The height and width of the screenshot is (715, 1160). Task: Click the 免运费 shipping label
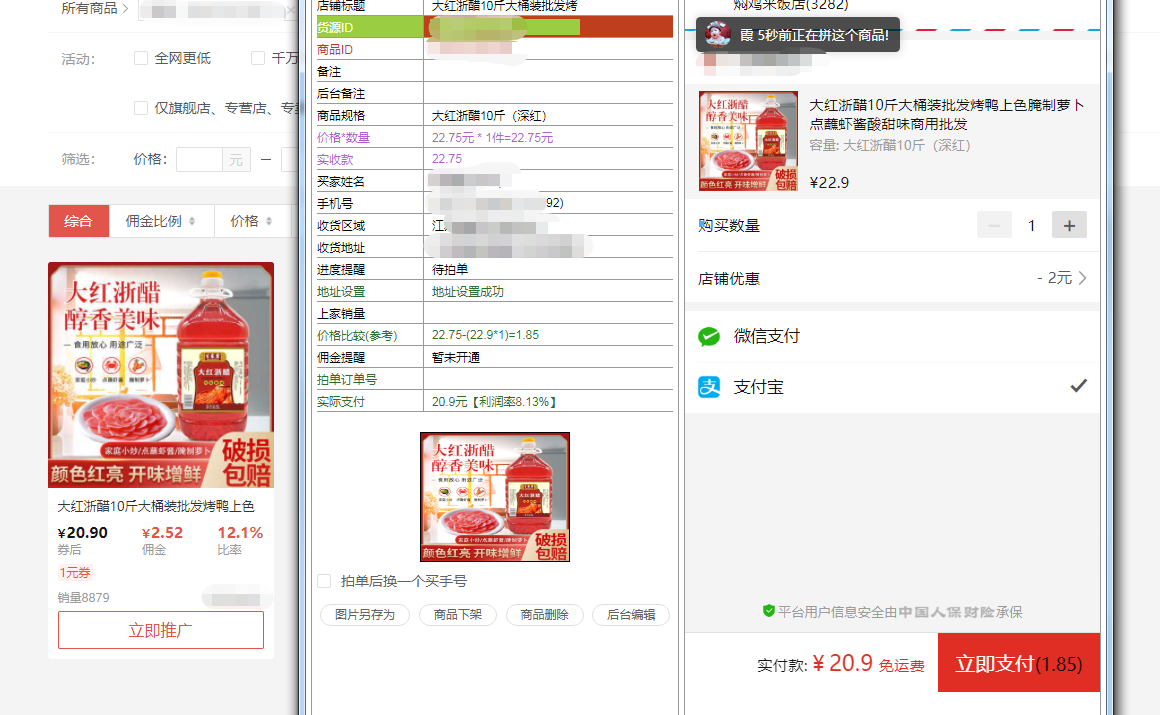click(901, 666)
